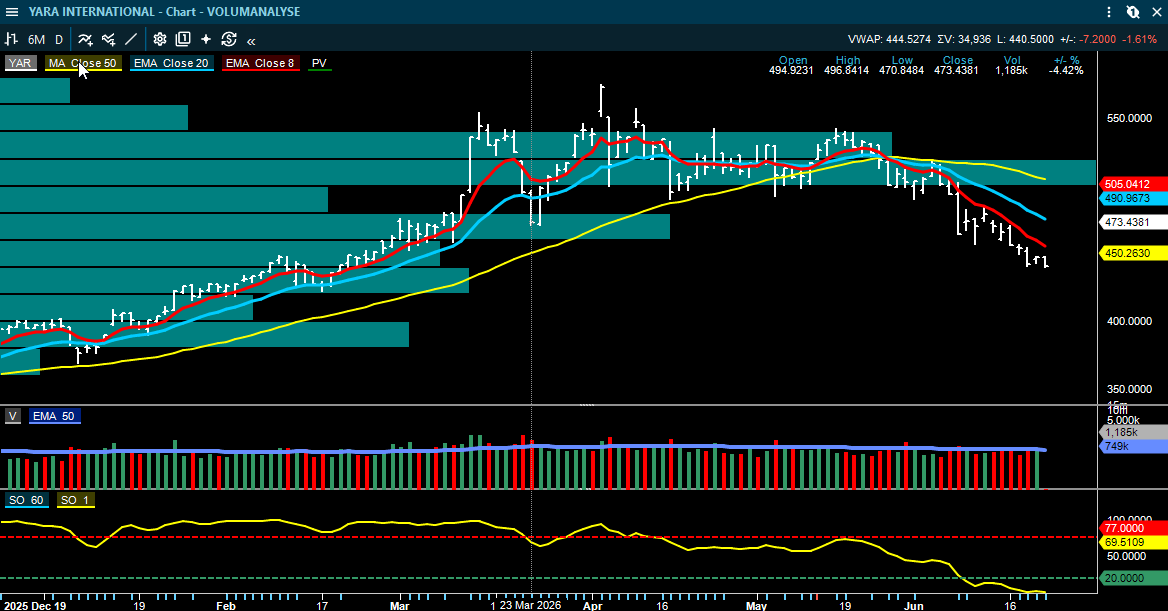Click the Close 473.4381 header value

956,71
